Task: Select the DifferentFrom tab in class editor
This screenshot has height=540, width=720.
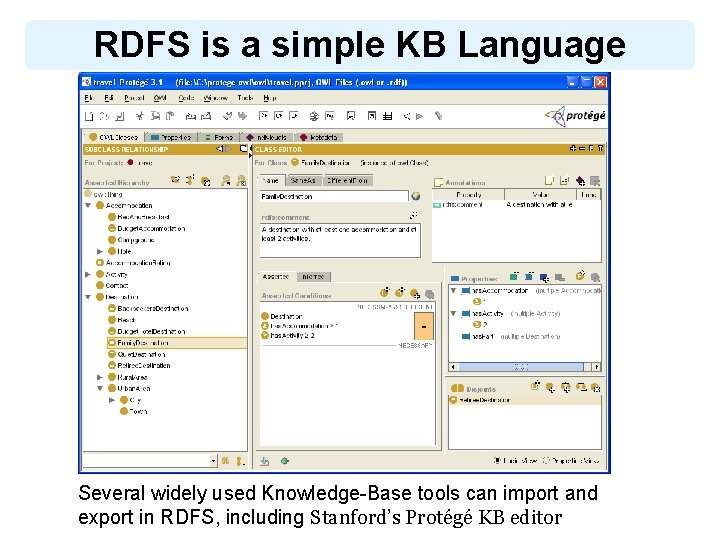Action: coord(347,180)
